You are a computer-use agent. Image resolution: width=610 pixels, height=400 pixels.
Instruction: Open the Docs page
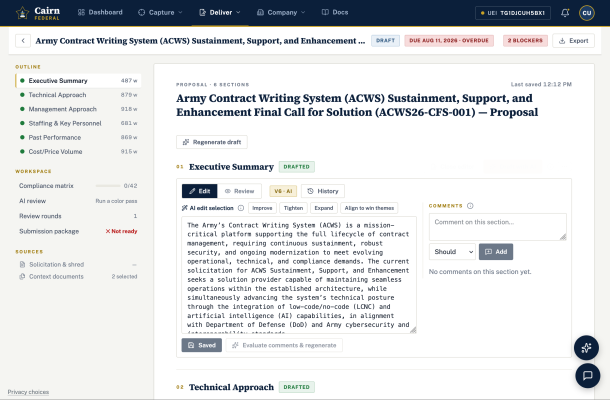click(x=335, y=12)
